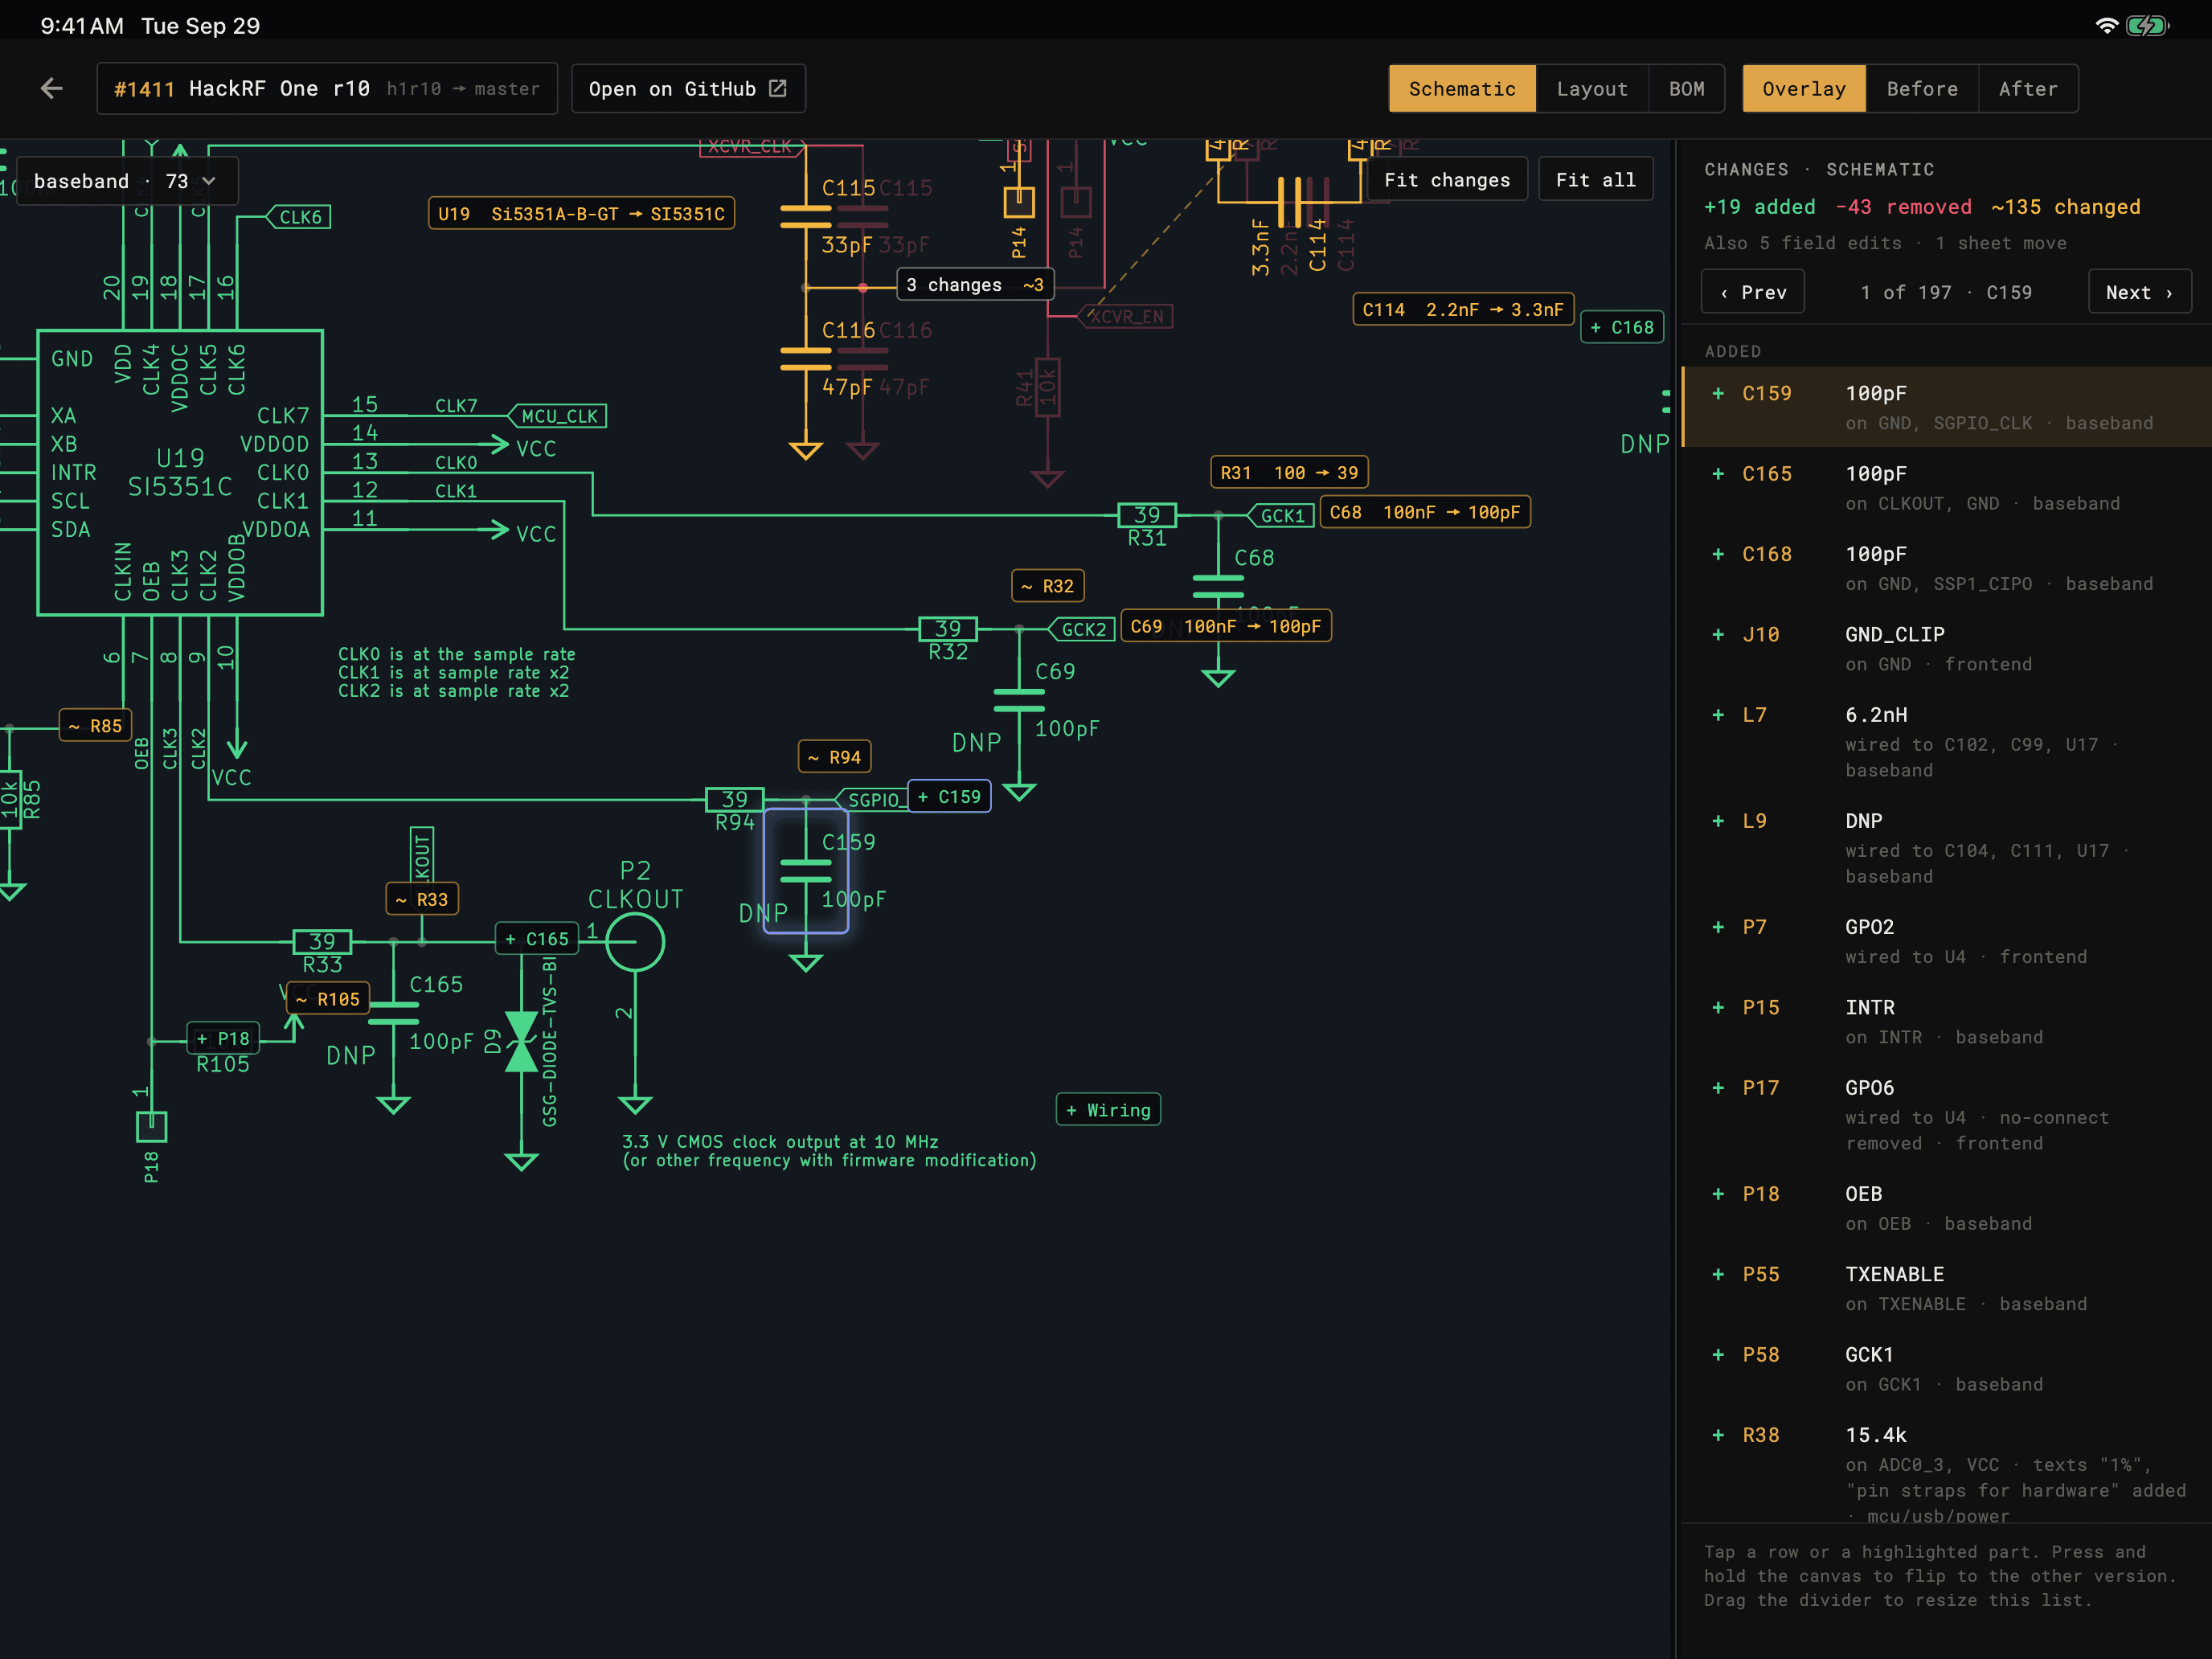Select the P7 GPO2 added row
The height and width of the screenshot is (1659, 2212).
pos(1947,941)
